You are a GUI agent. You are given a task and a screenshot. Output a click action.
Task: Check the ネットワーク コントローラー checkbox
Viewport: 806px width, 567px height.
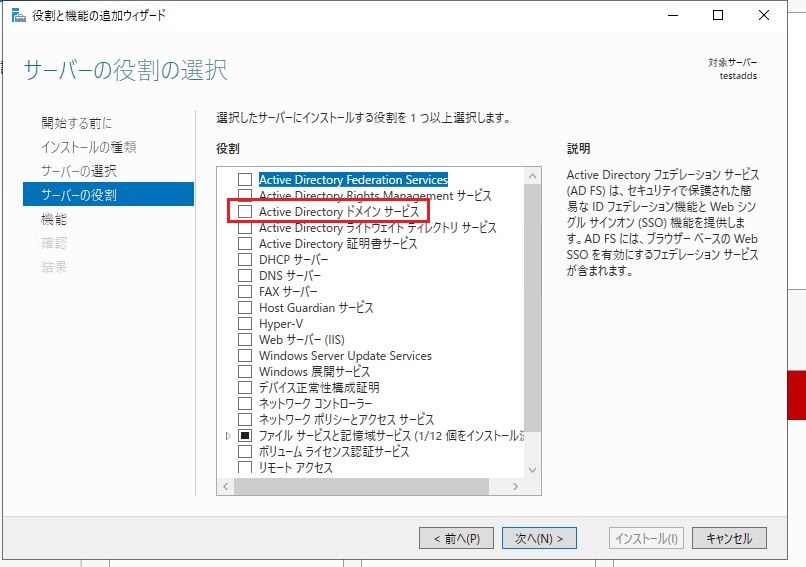click(x=245, y=404)
